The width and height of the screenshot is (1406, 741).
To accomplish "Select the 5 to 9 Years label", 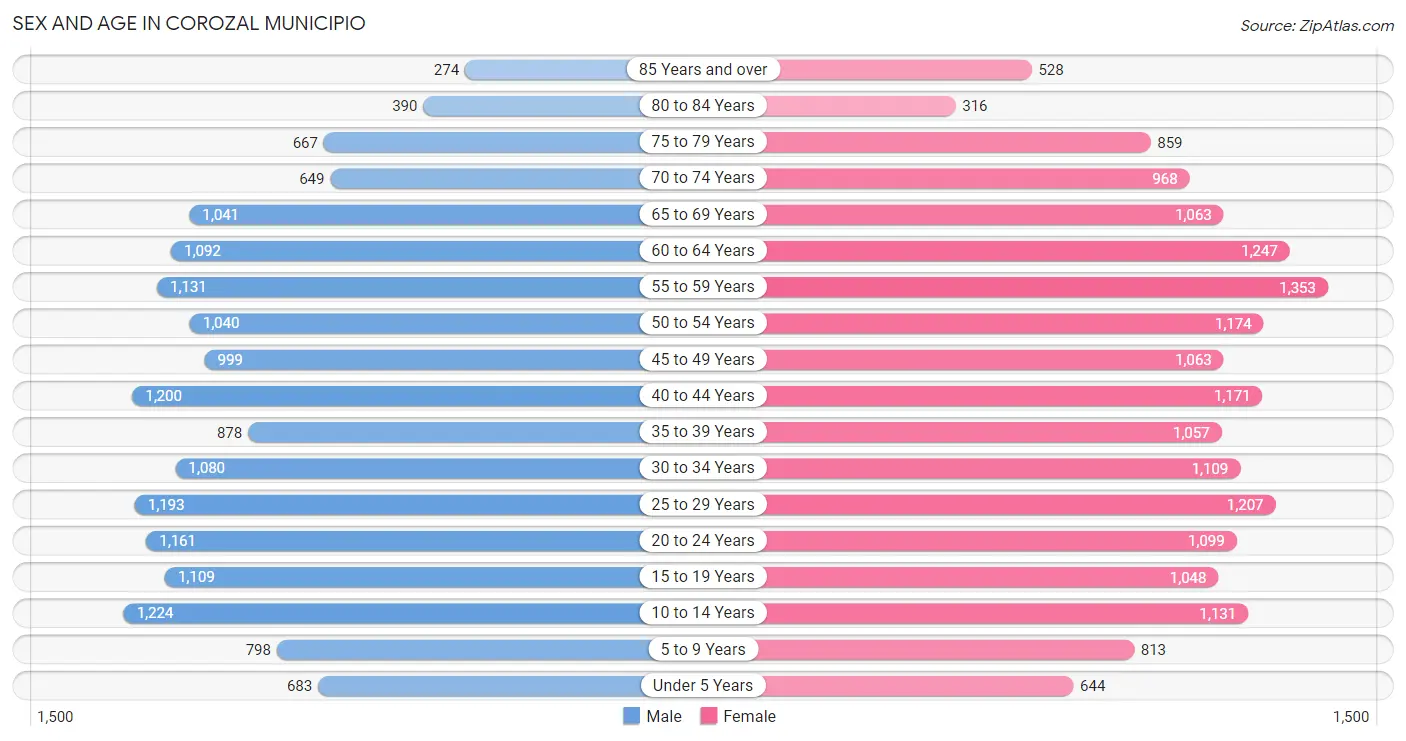I will (x=703, y=649).
